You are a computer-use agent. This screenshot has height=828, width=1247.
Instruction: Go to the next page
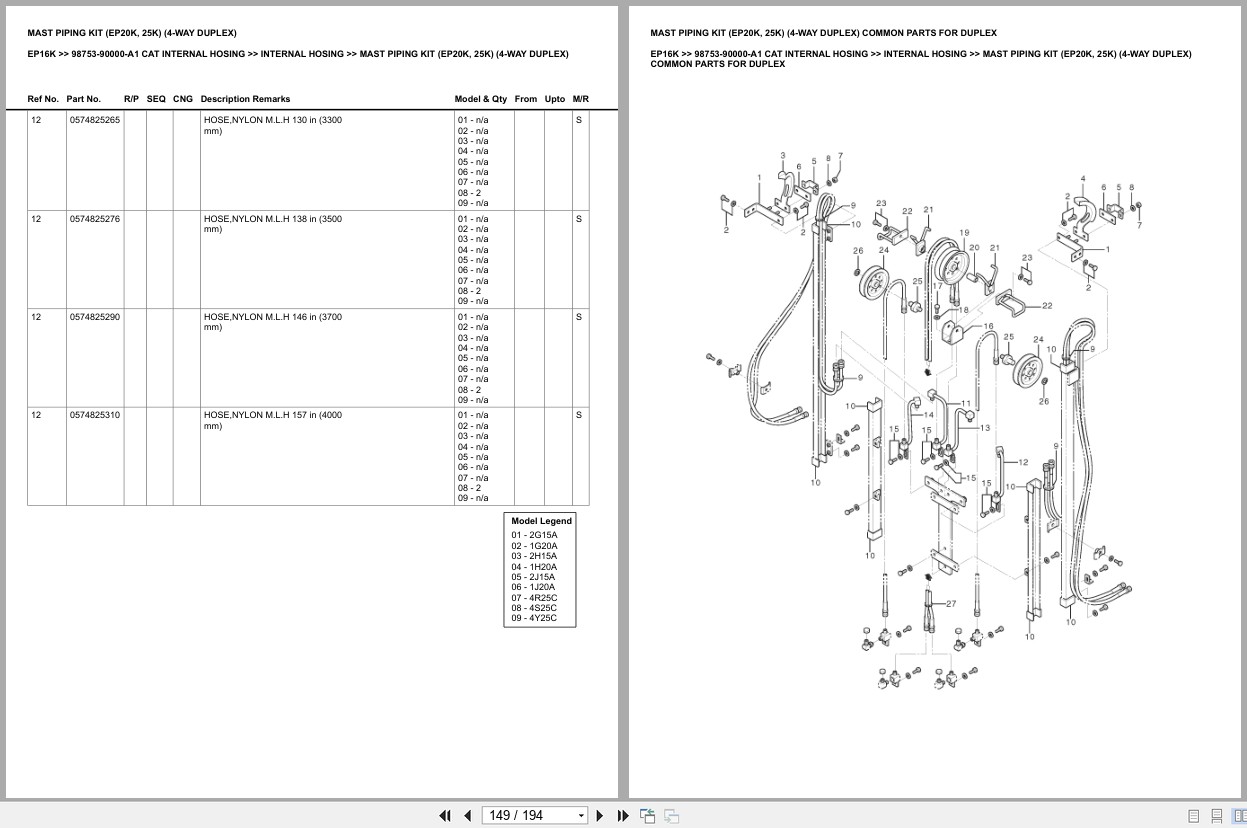point(600,816)
